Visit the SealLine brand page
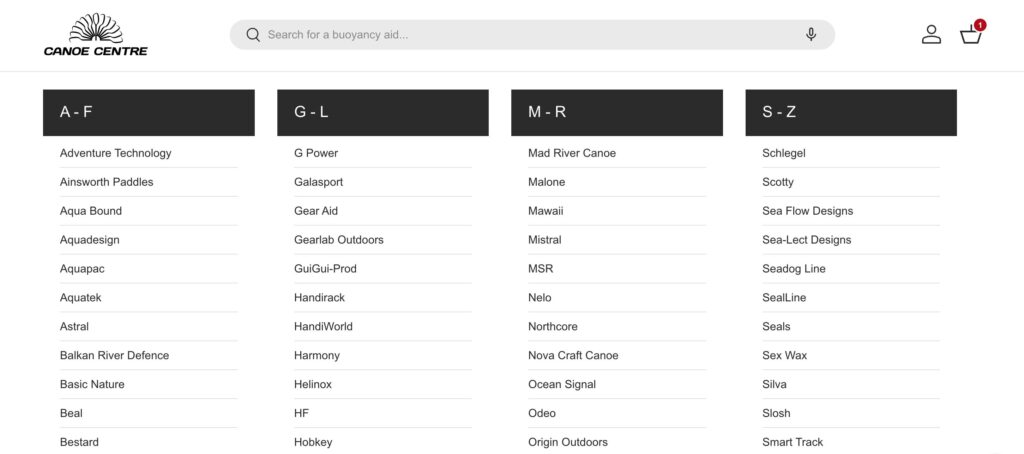The height and width of the screenshot is (454, 1024). tap(784, 297)
